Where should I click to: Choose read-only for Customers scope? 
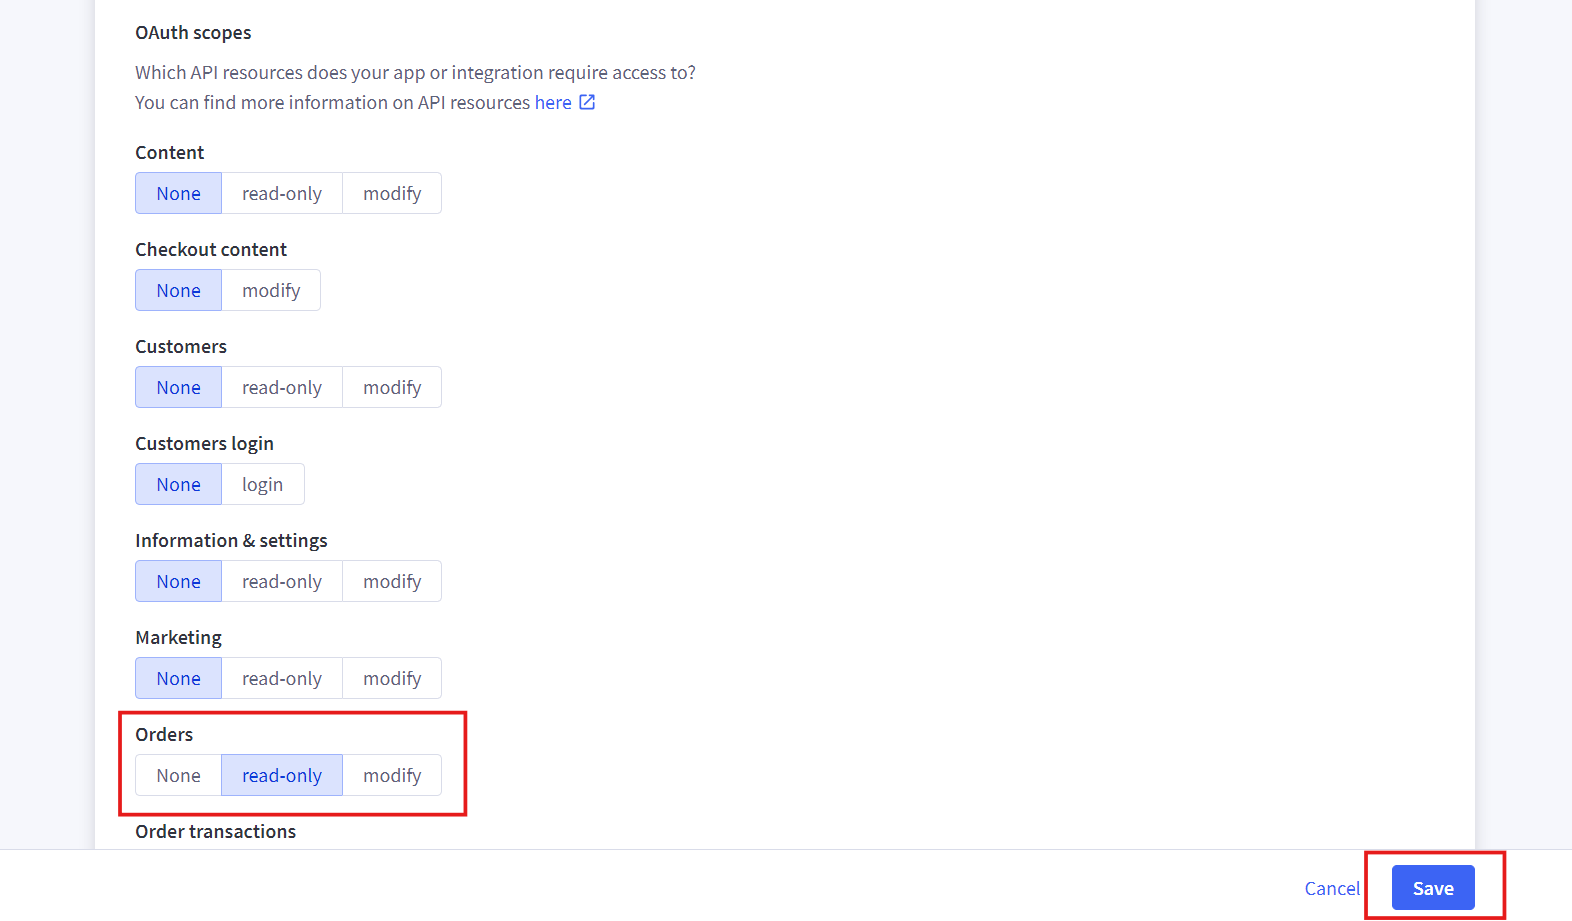282,387
